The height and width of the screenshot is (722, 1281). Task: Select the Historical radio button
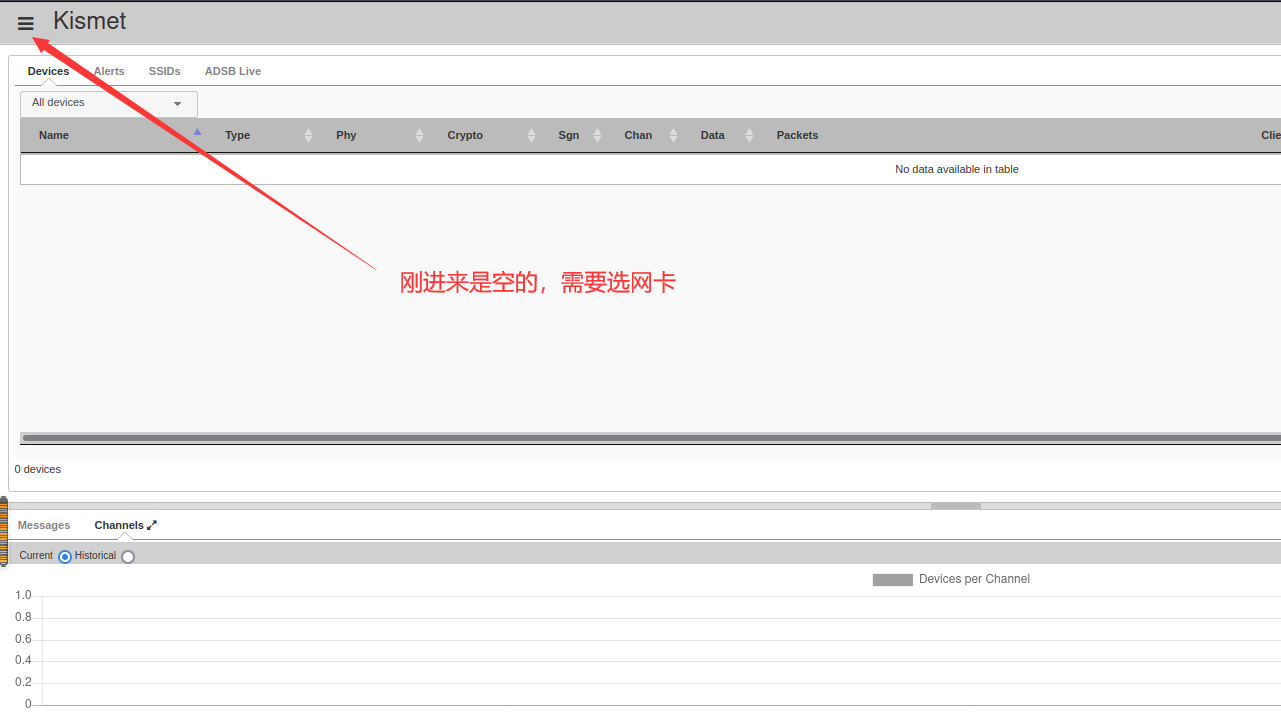pos(128,556)
